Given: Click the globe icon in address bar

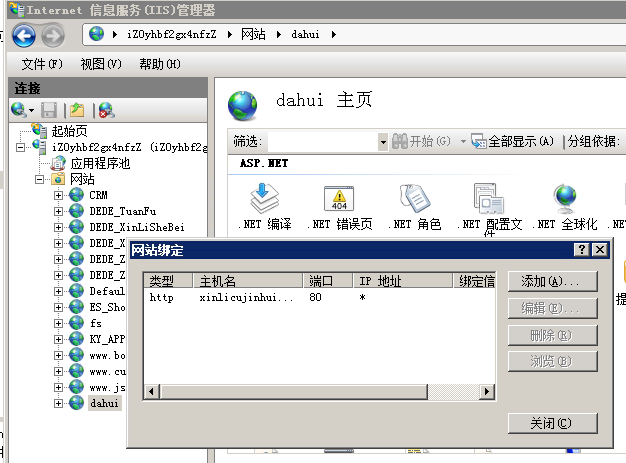Looking at the screenshot, I should [96, 34].
